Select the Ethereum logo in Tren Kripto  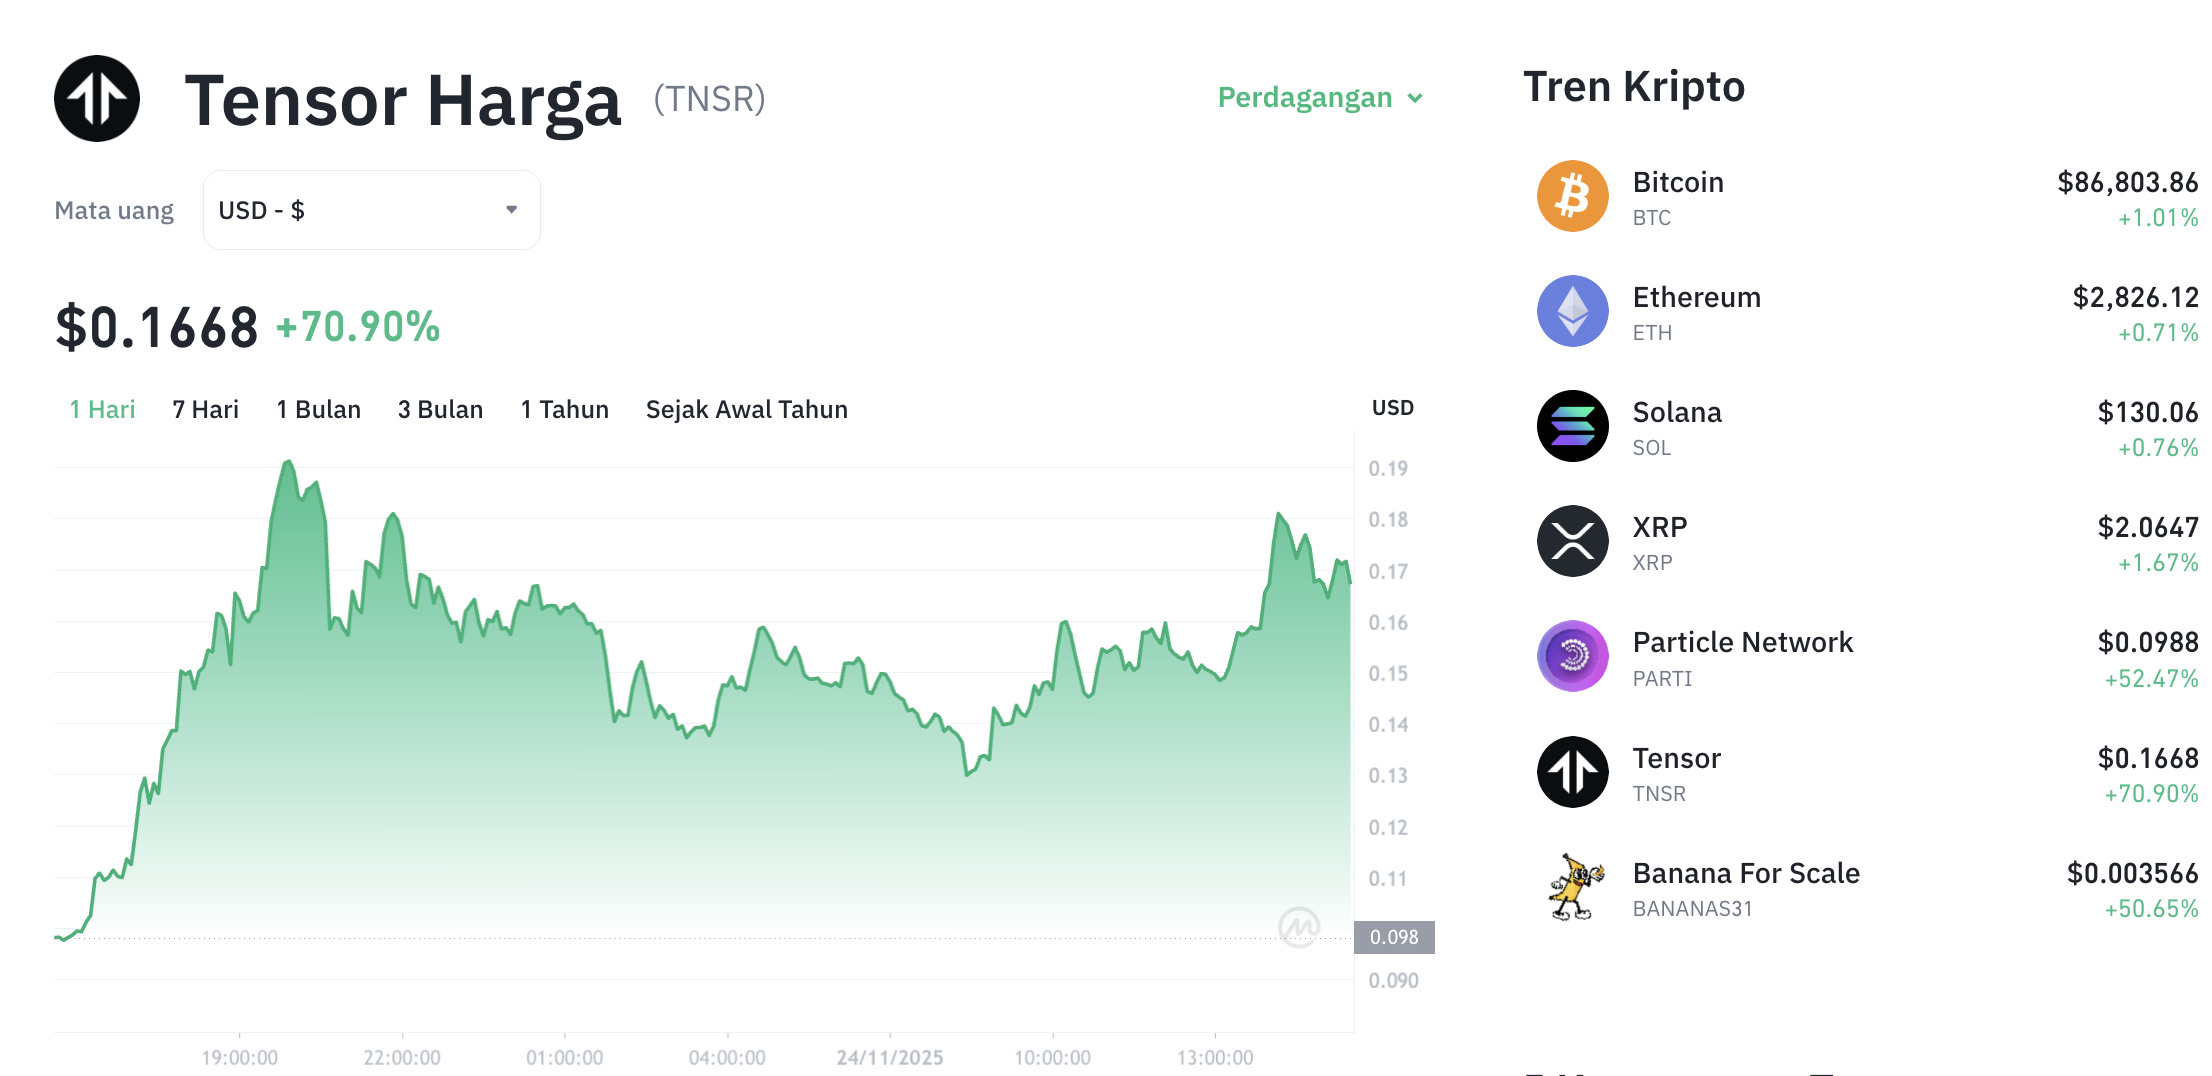pyautogui.click(x=1572, y=311)
